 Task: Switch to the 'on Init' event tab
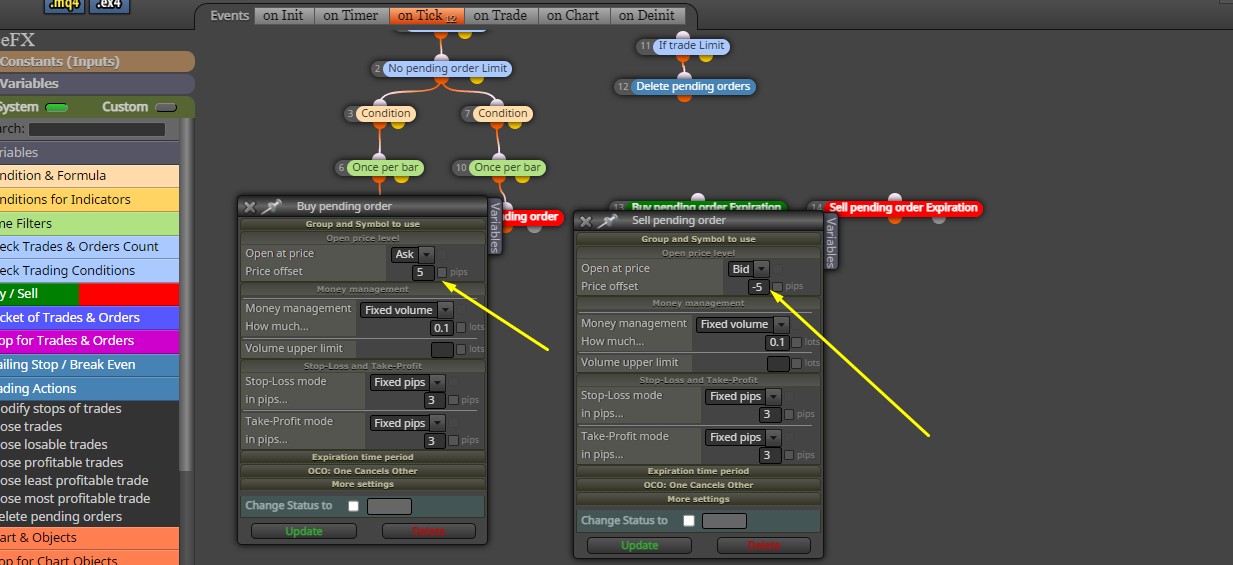[284, 16]
